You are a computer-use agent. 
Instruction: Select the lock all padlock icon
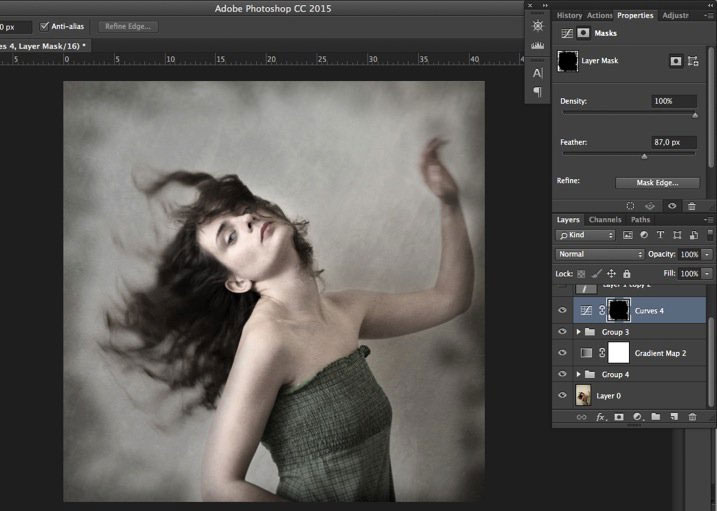627,273
